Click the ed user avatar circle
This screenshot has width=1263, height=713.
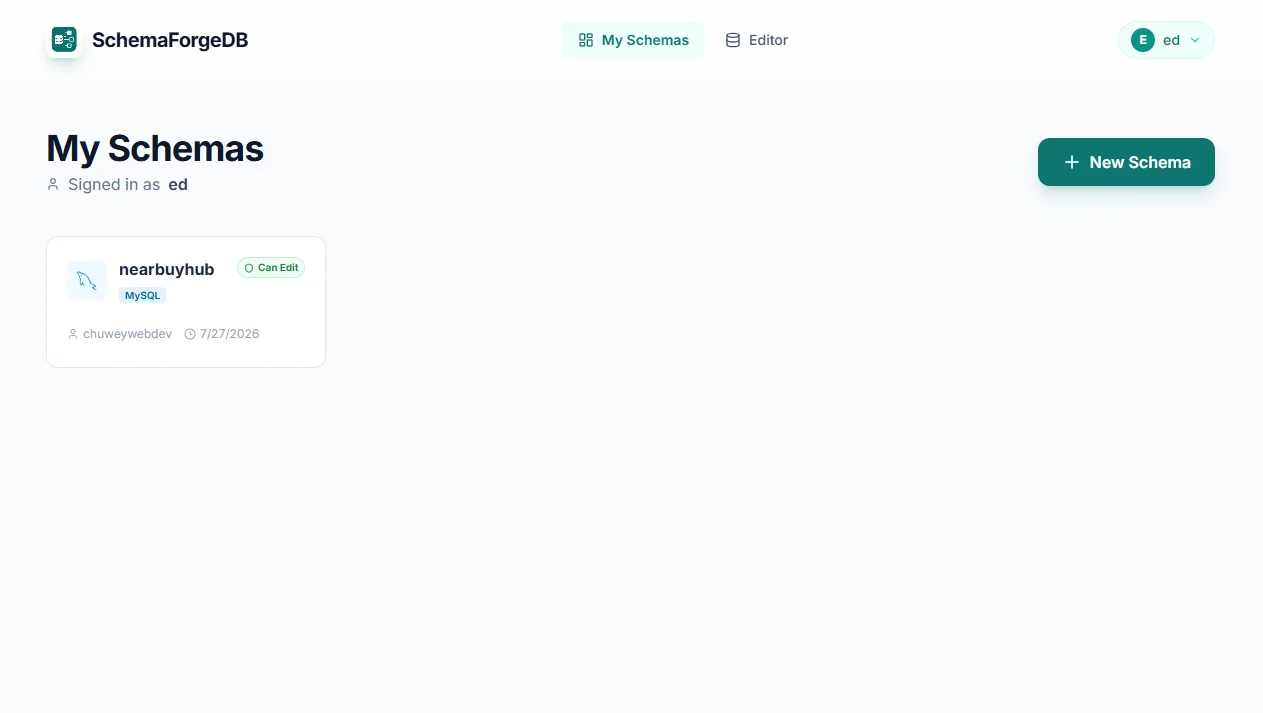pyautogui.click(x=1143, y=40)
